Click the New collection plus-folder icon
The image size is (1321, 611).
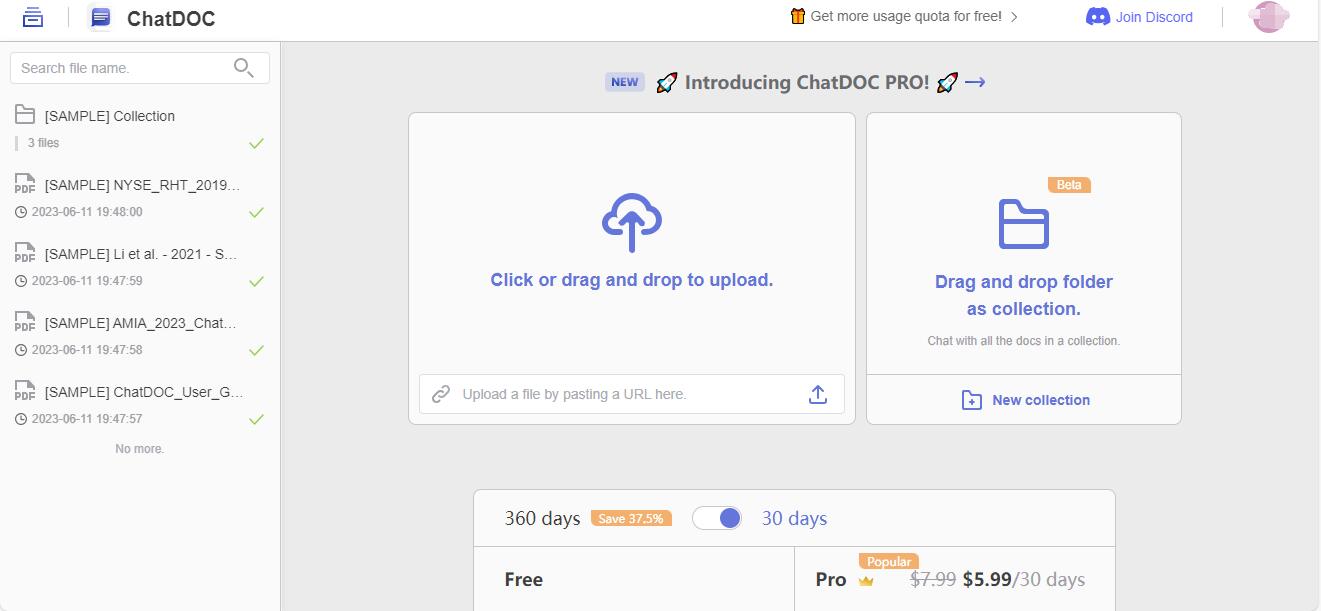[971, 400]
